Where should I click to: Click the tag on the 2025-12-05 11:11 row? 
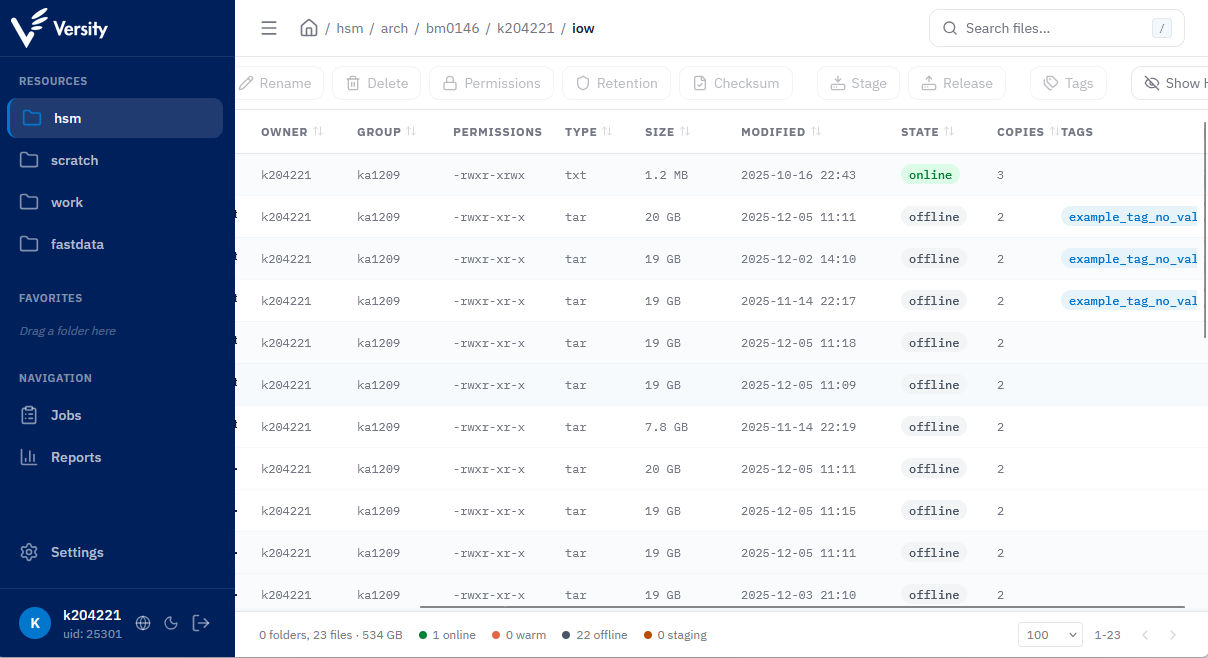(x=1130, y=217)
